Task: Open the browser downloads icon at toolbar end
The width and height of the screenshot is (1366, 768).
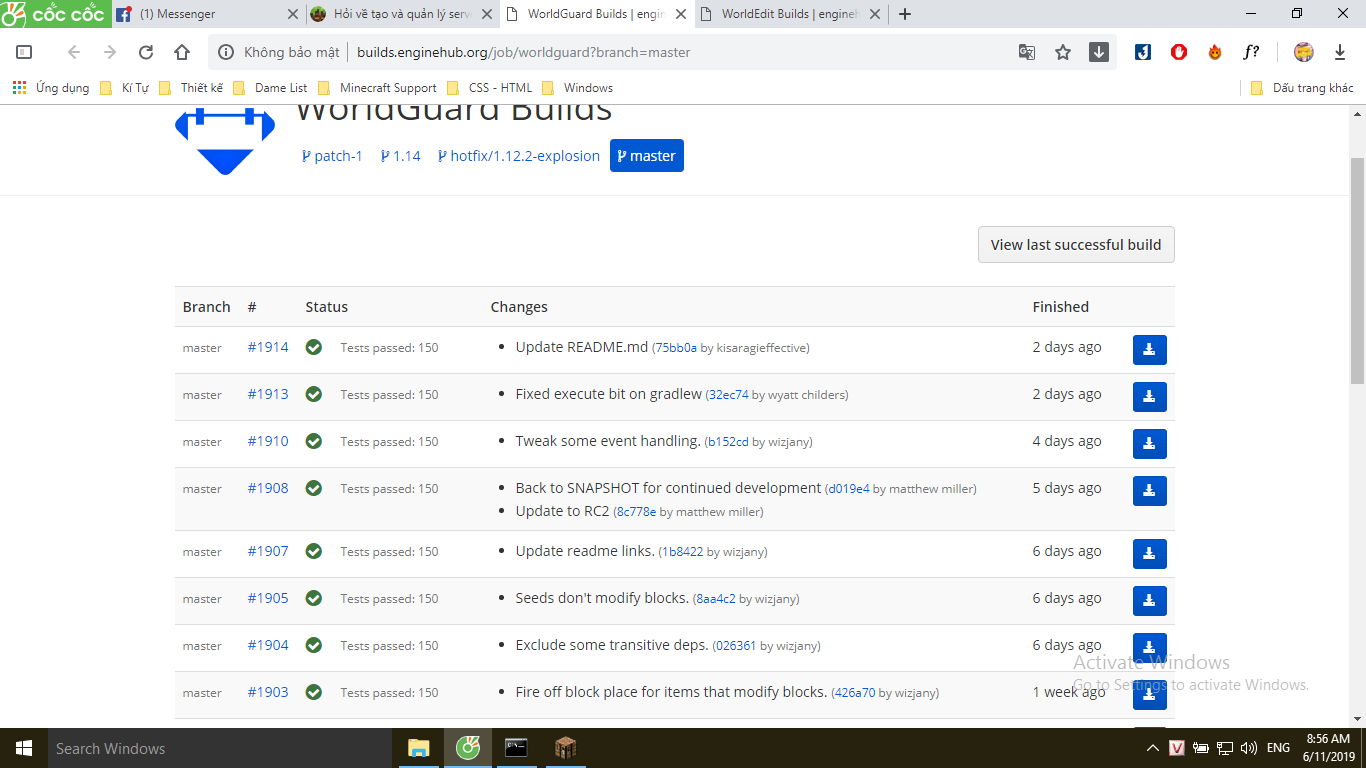Action: pyautogui.click(x=1340, y=52)
